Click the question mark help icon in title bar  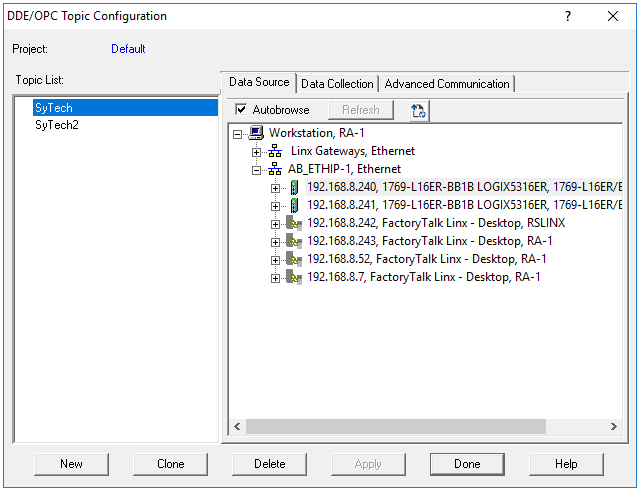pyautogui.click(x=568, y=16)
